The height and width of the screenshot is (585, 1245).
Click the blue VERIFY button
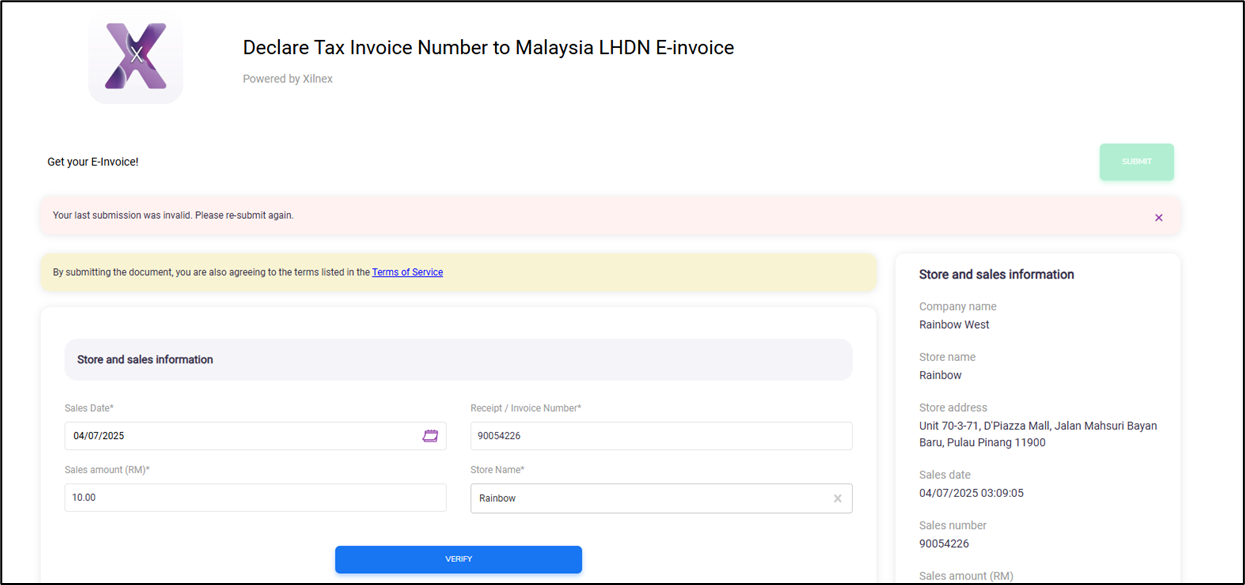pos(458,559)
